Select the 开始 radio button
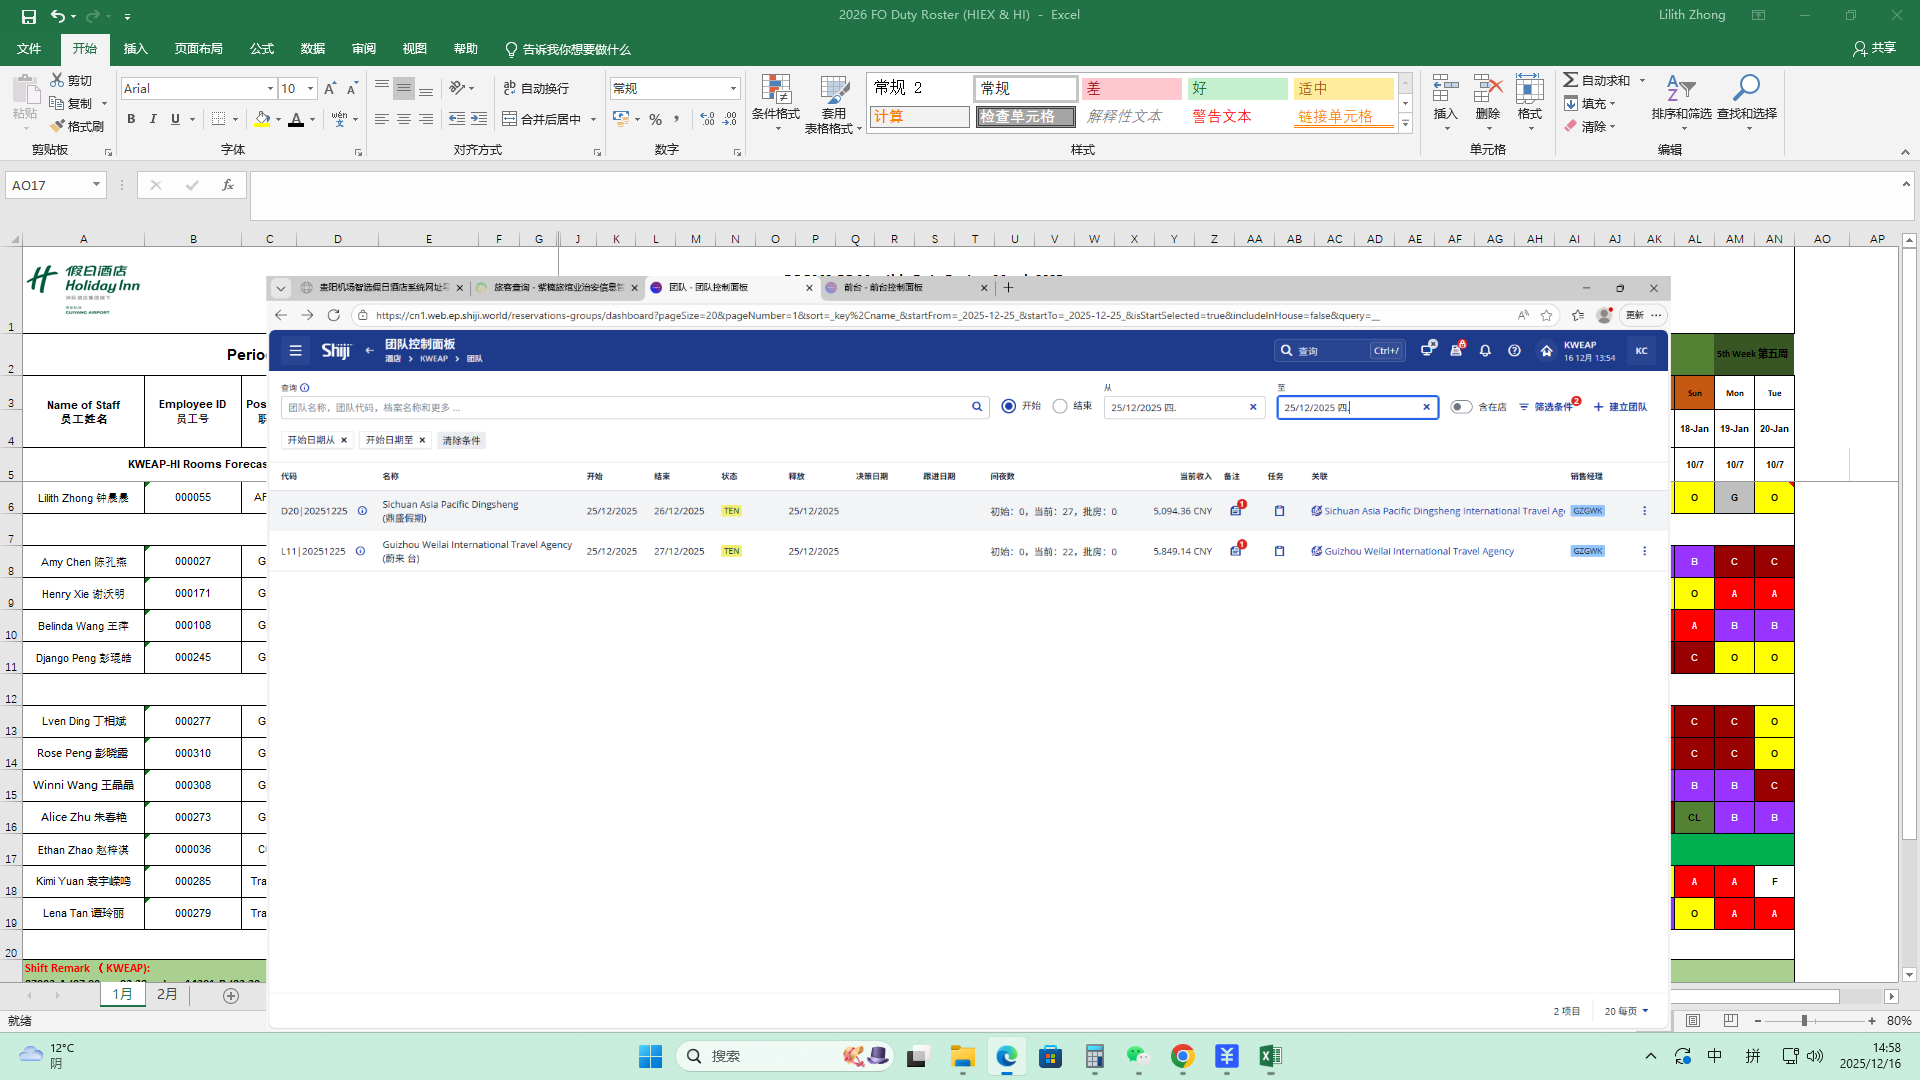The height and width of the screenshot is (1080, 1920). [x=1008, y=407]
